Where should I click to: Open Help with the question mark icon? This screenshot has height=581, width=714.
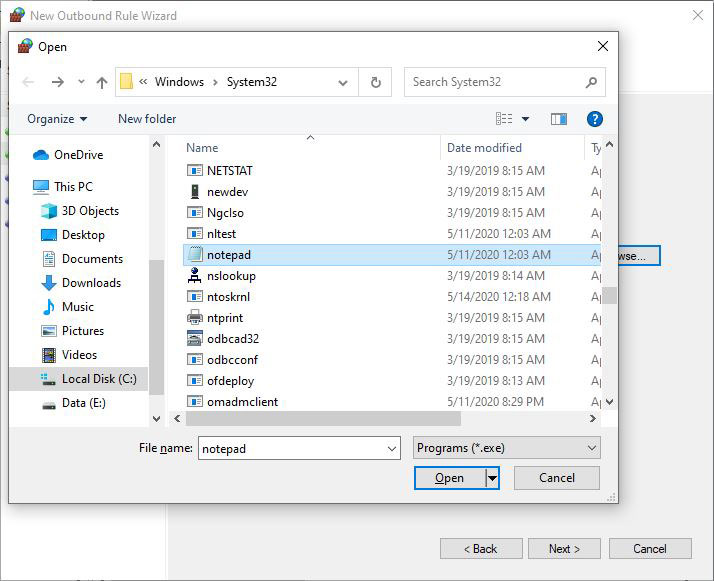coord(595,119)
